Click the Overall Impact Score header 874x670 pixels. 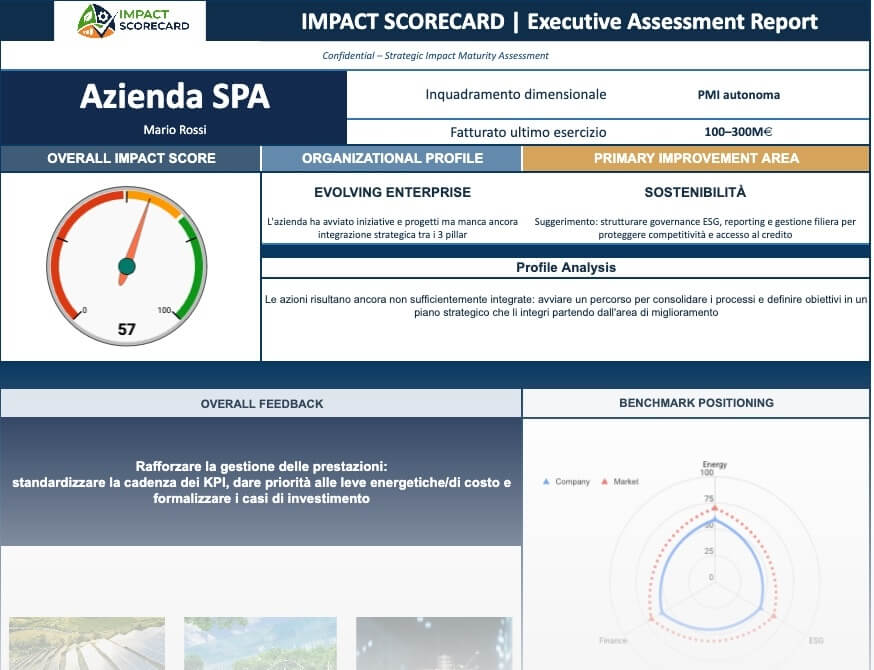tap(130, 158)
